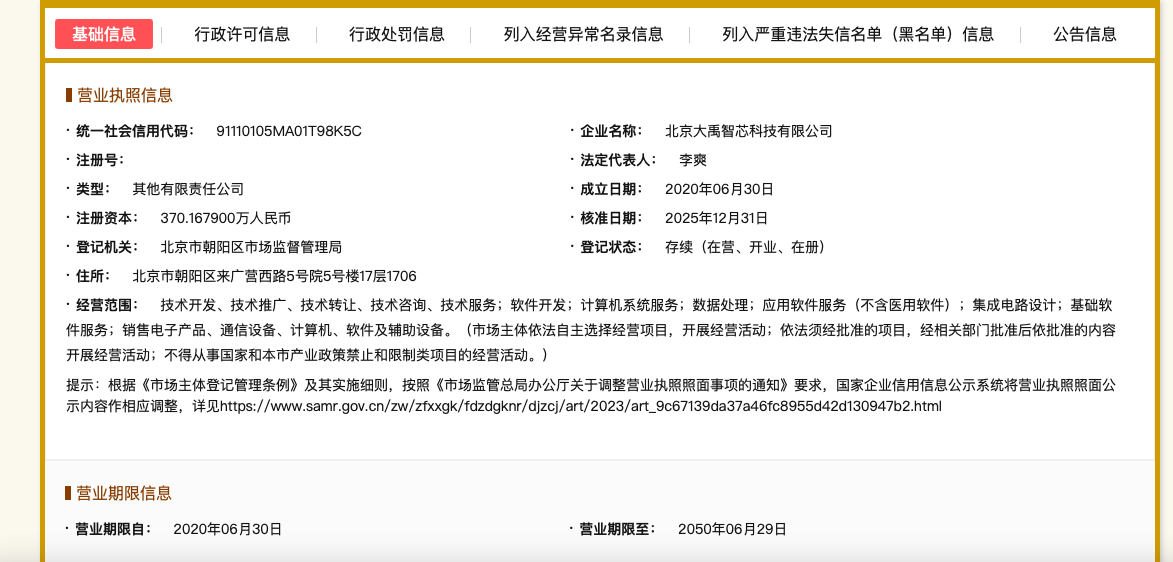The height and width of the screenshot is (562, 1173).
Task: Click the 法定代表人 label
Action: [618, 160]
